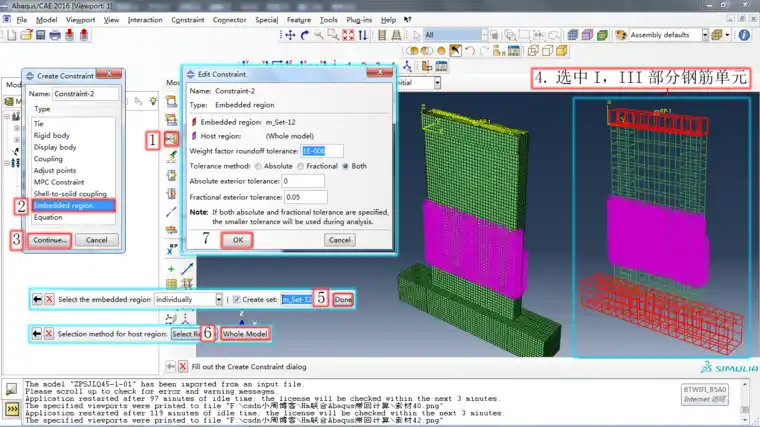Open the blue information icon
760x427 pixels.
[744, 35]
